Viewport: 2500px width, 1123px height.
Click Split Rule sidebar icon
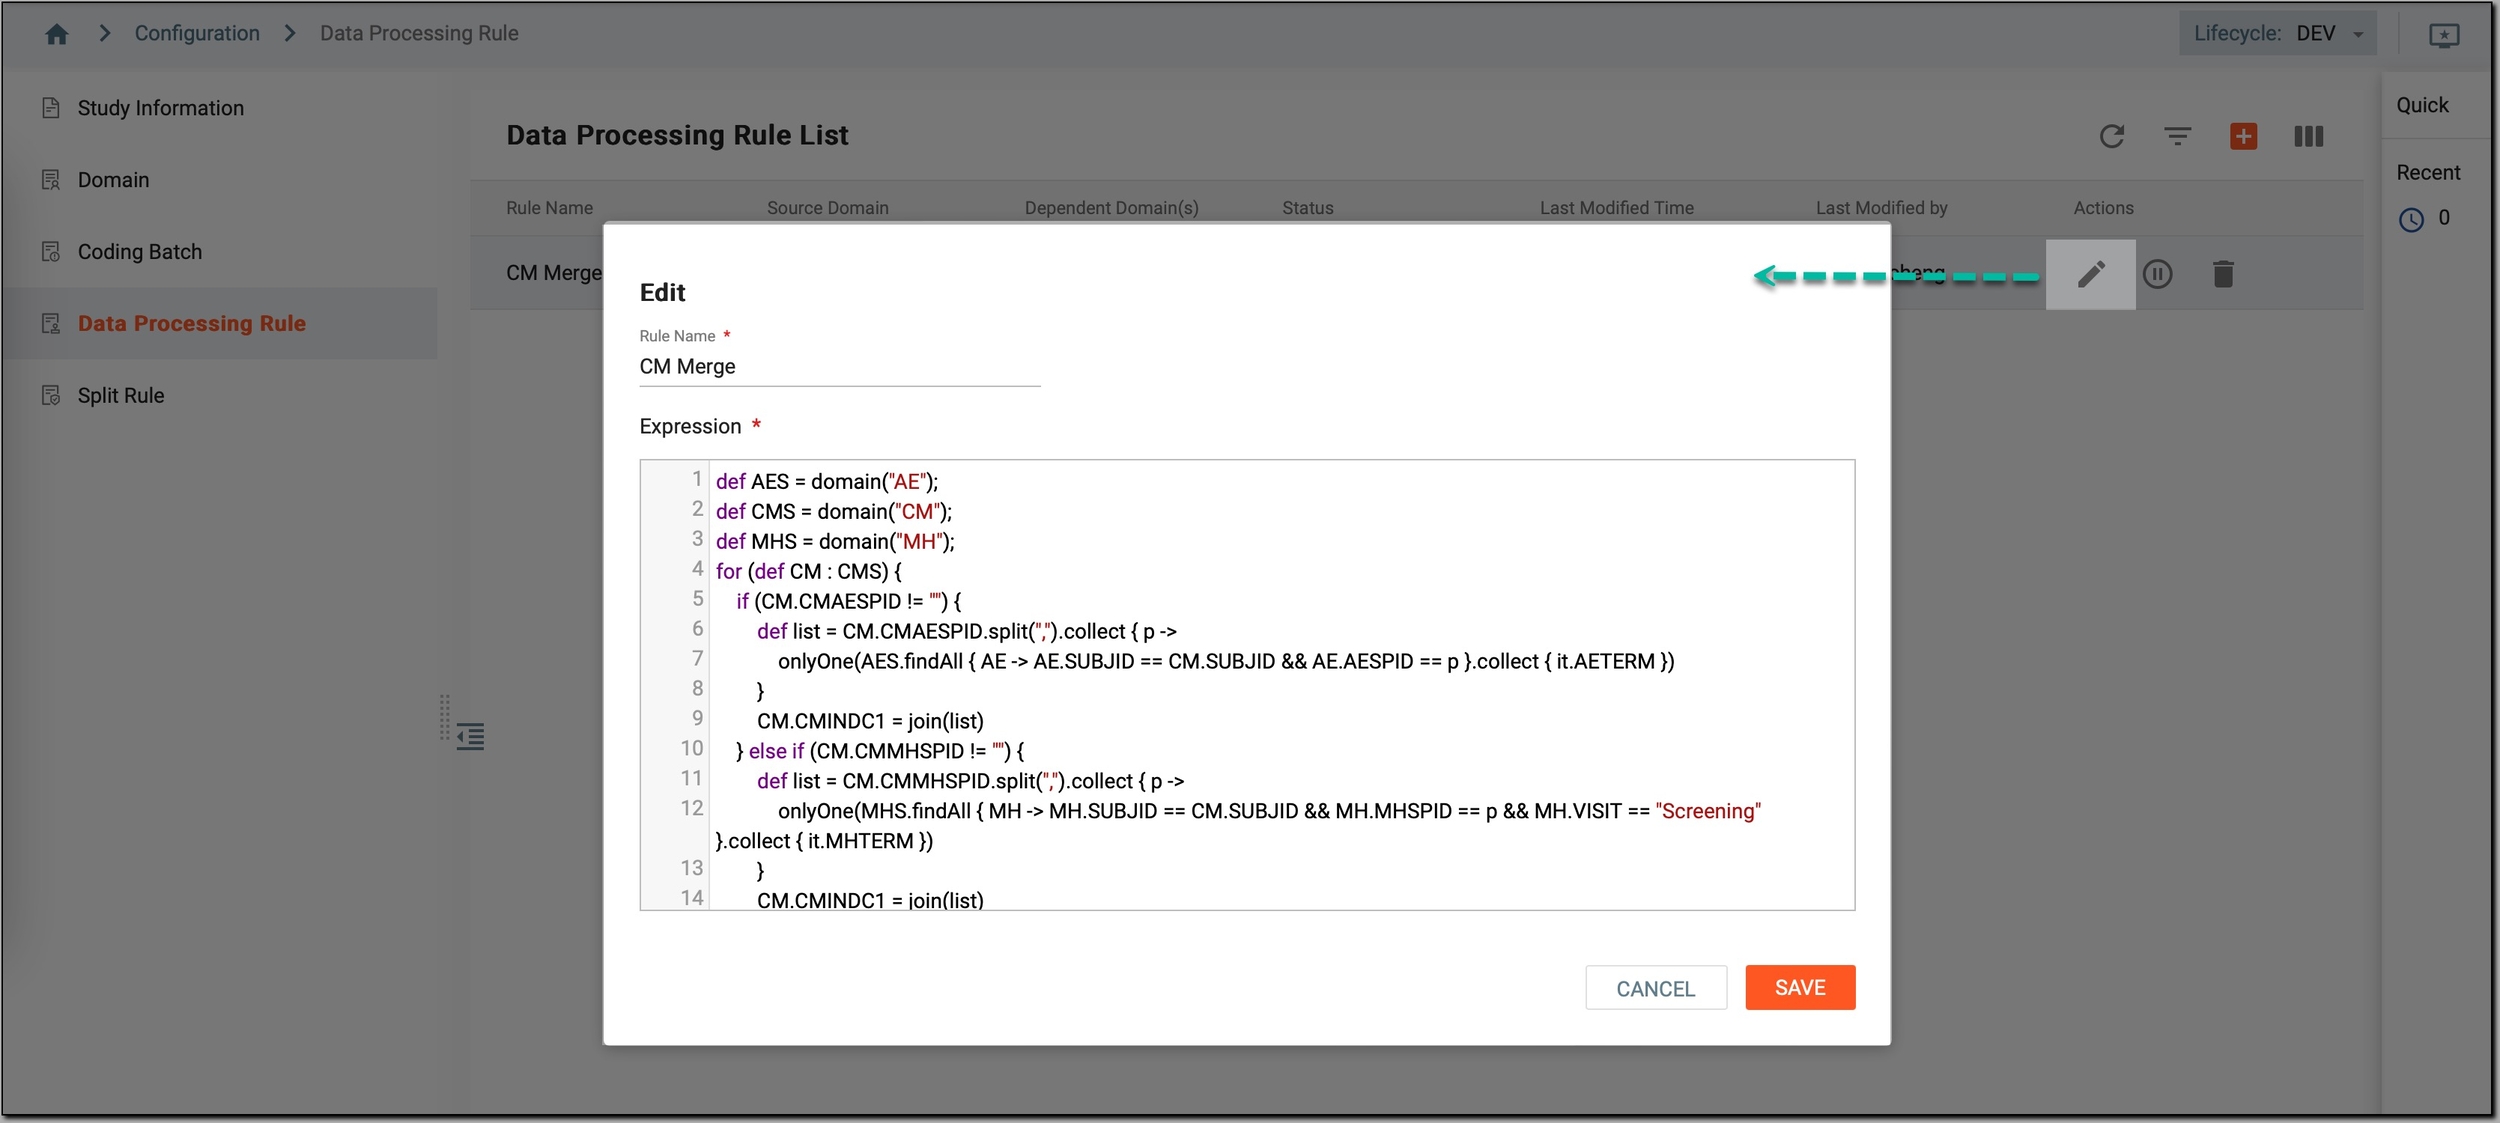51,396
